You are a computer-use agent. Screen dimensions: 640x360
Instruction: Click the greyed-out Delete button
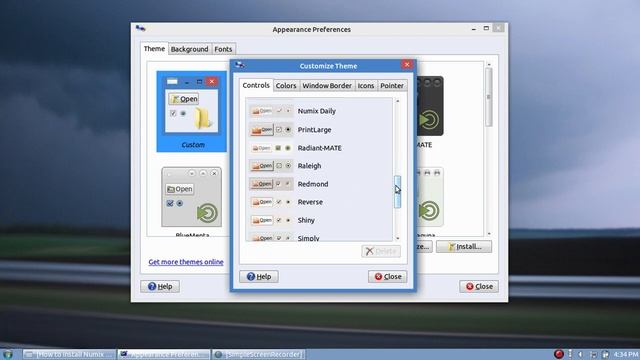(x=381, y=251)
